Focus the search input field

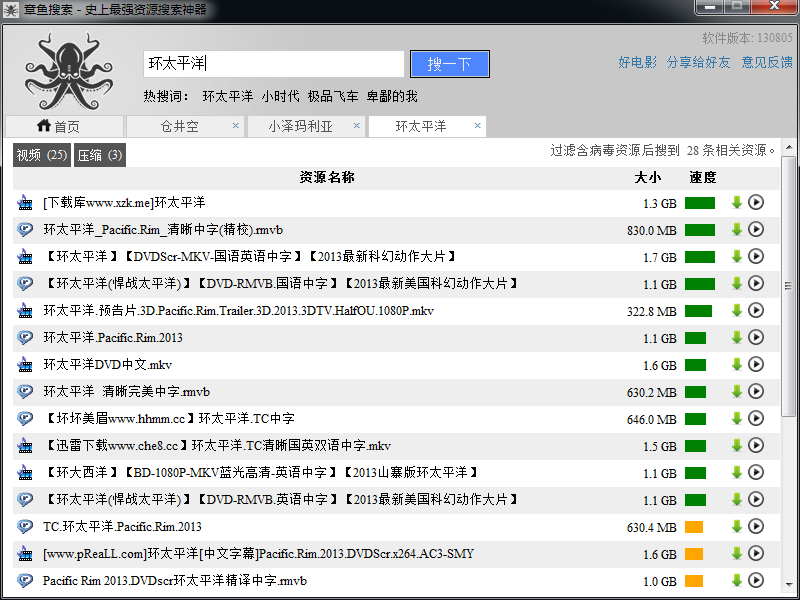coord(273,64)
